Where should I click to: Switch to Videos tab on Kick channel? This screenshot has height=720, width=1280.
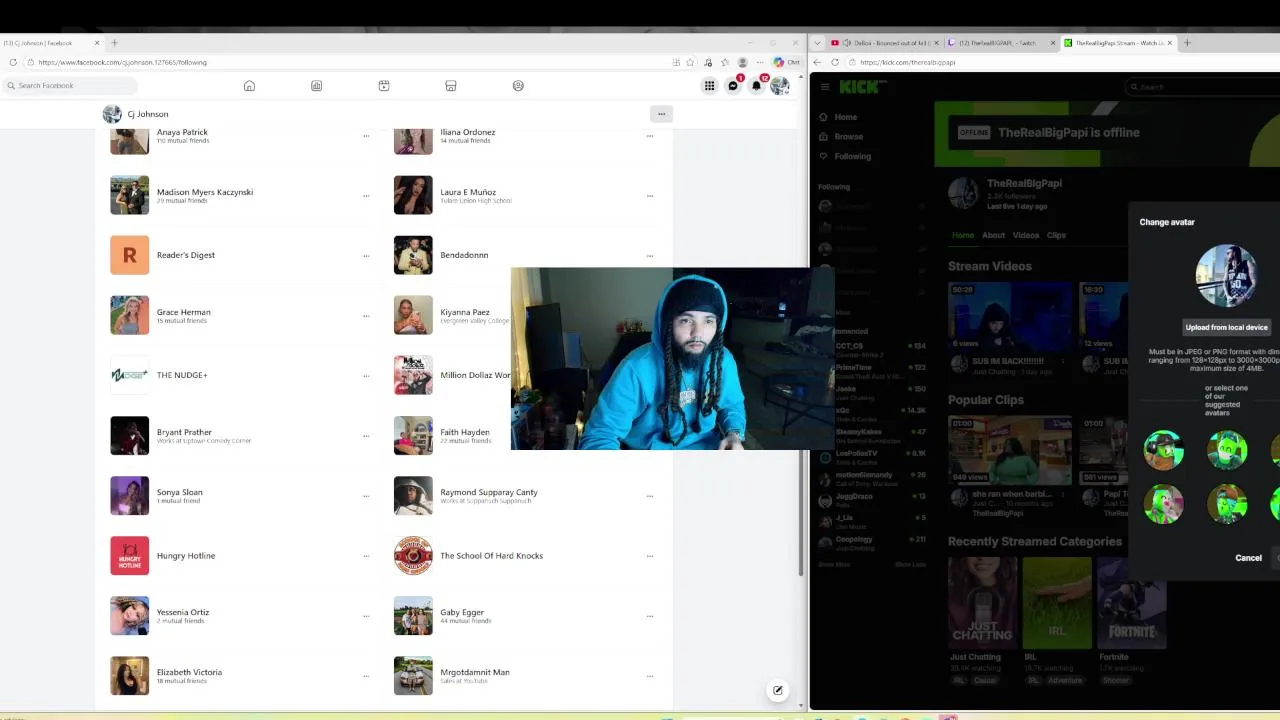(x=1025, y=235)
